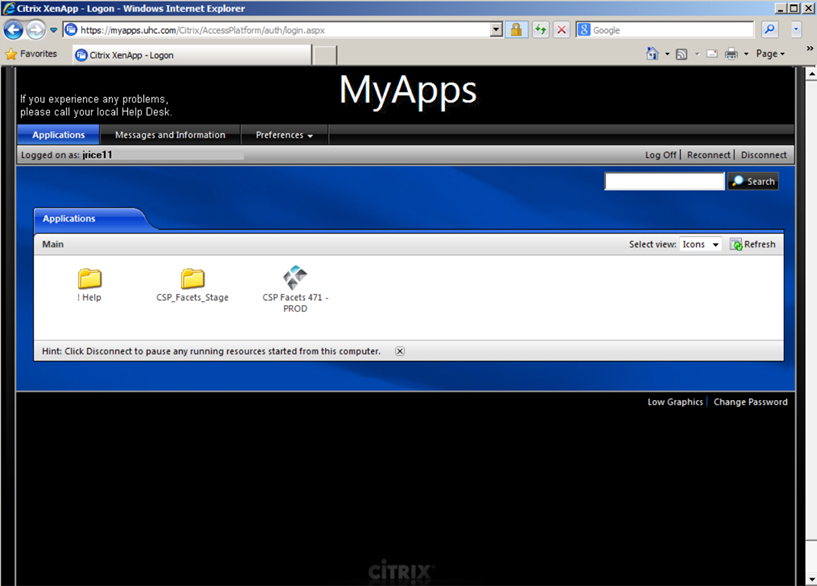Open the ! Help folder
Screen dimensions: 817x586
coord(90,279)
